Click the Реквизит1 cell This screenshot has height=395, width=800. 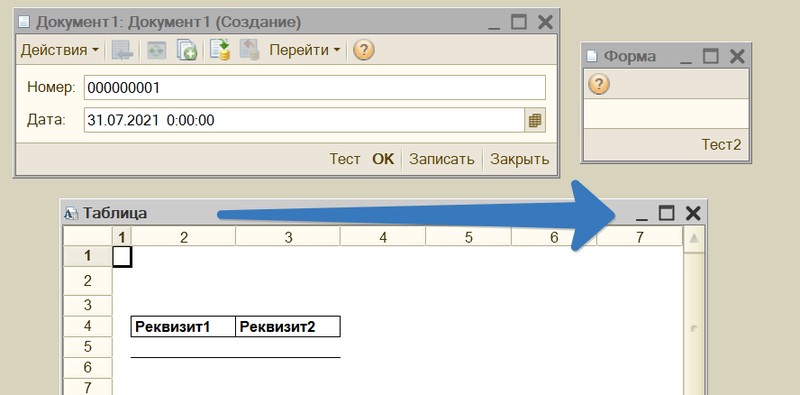183,327
